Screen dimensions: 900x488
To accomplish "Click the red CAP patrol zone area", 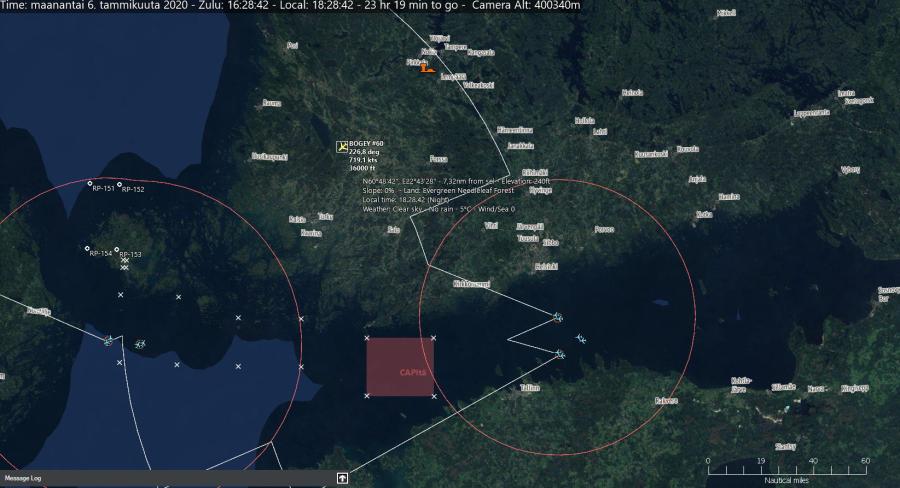I will pos(399,367).
